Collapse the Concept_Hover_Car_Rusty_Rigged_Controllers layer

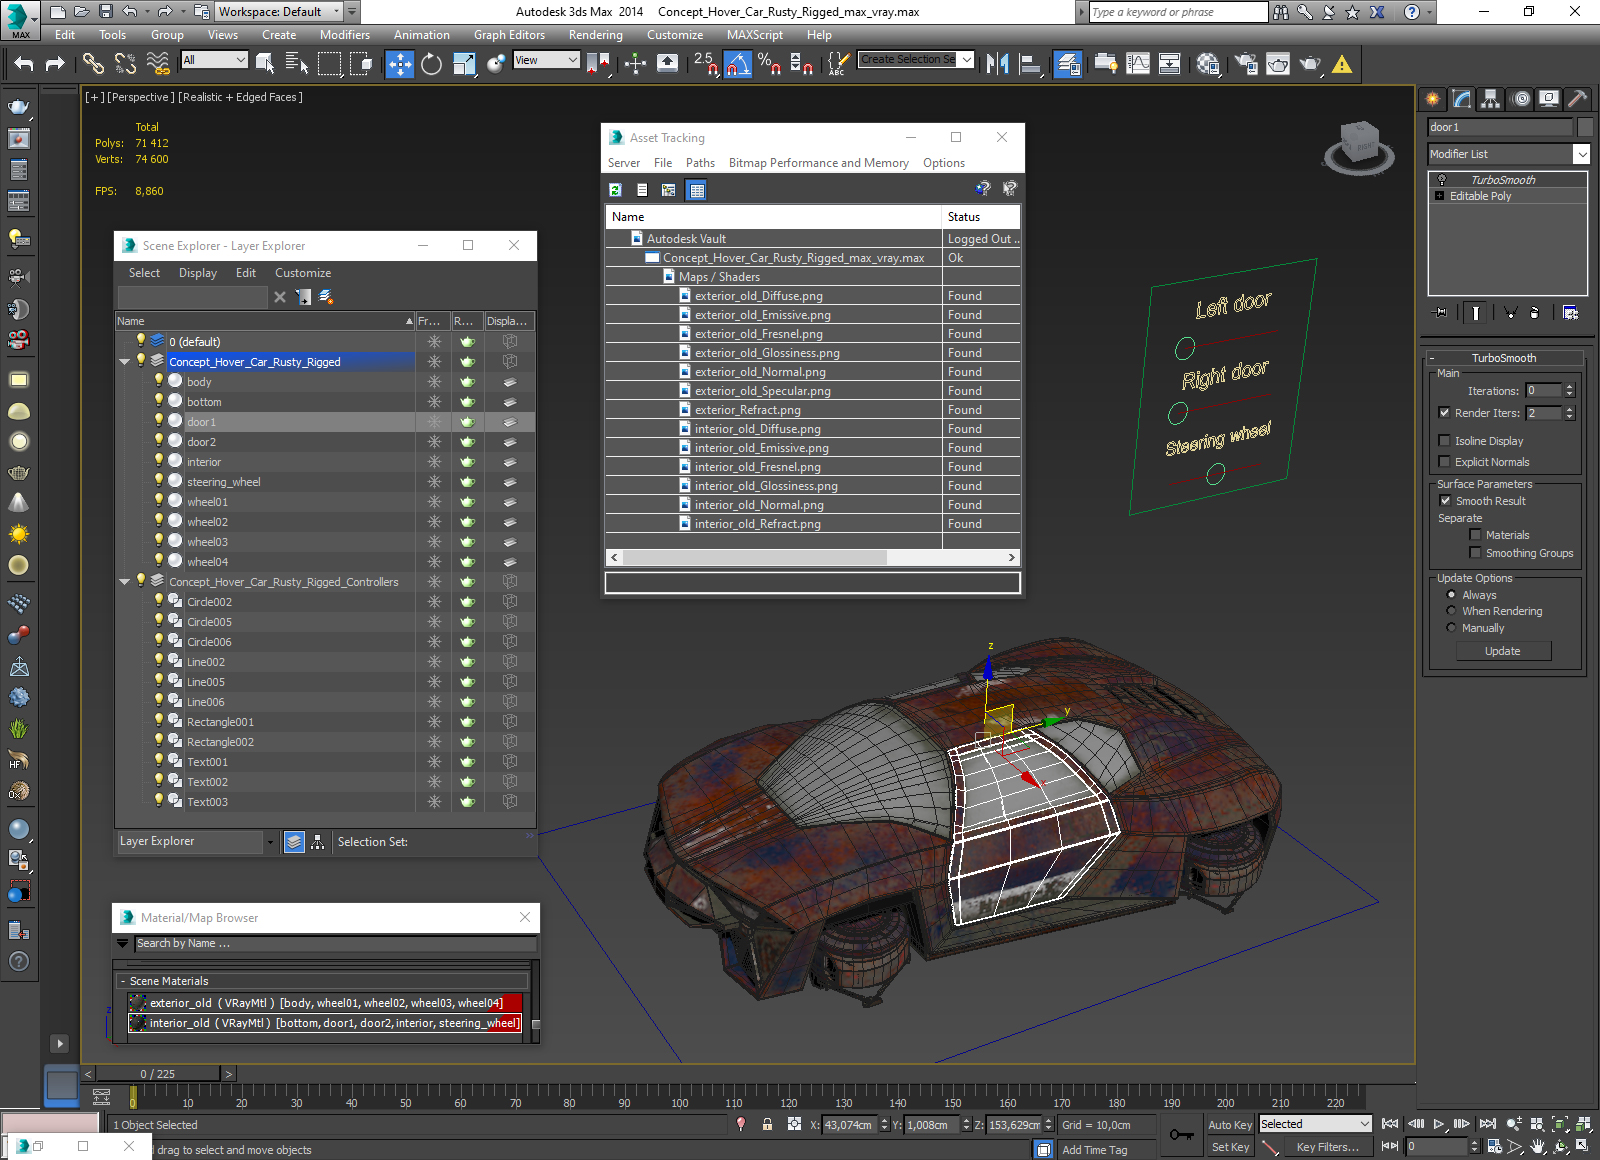(124, 582)
